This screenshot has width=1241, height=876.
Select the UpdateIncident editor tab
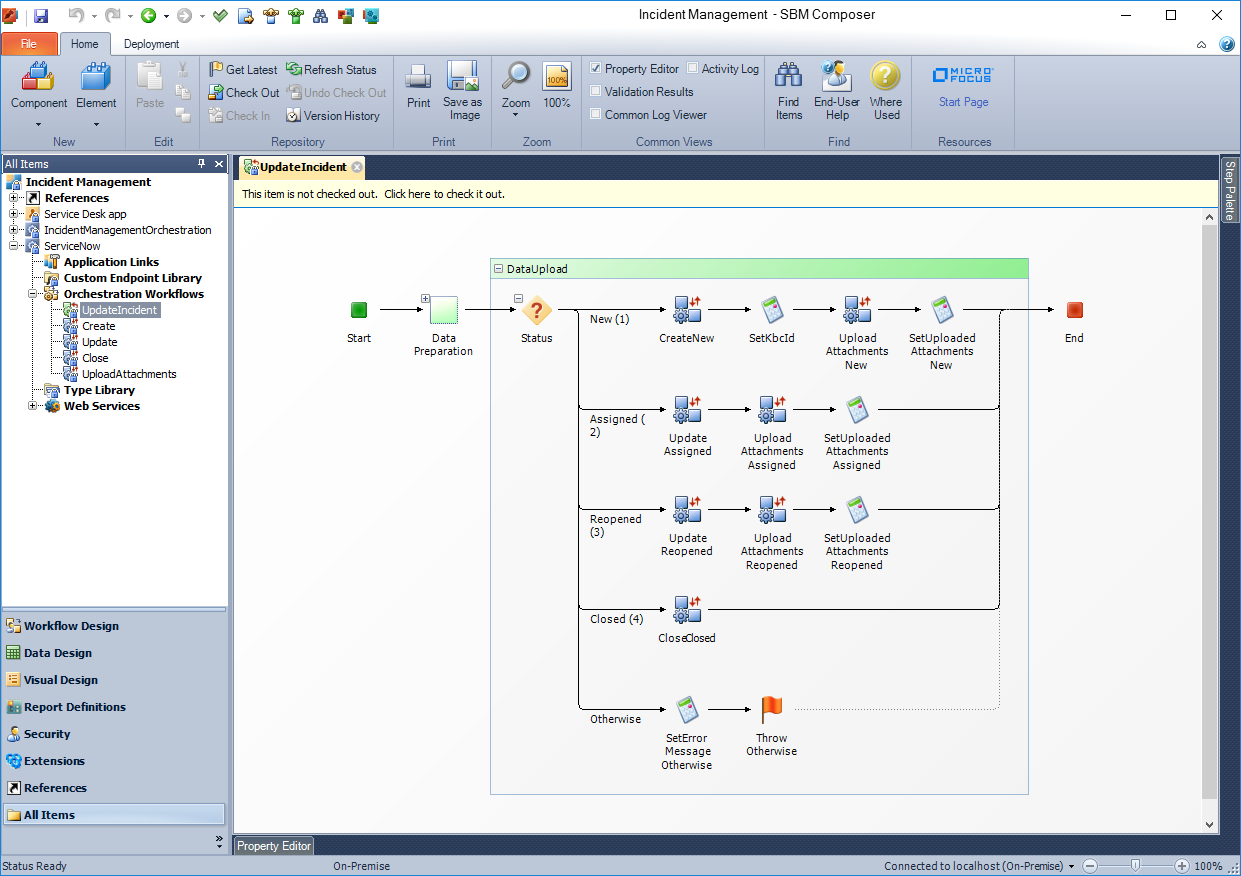pos(302,168)
